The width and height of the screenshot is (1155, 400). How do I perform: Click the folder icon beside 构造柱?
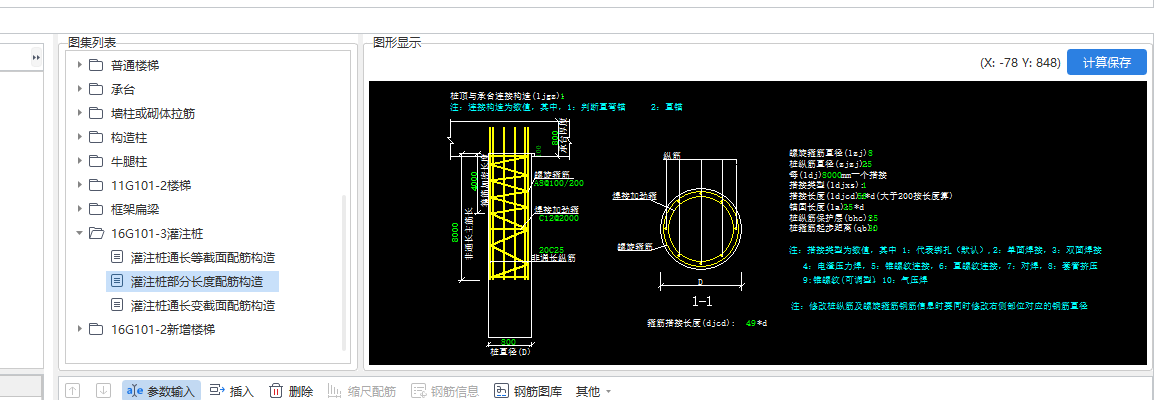point(96,138)
